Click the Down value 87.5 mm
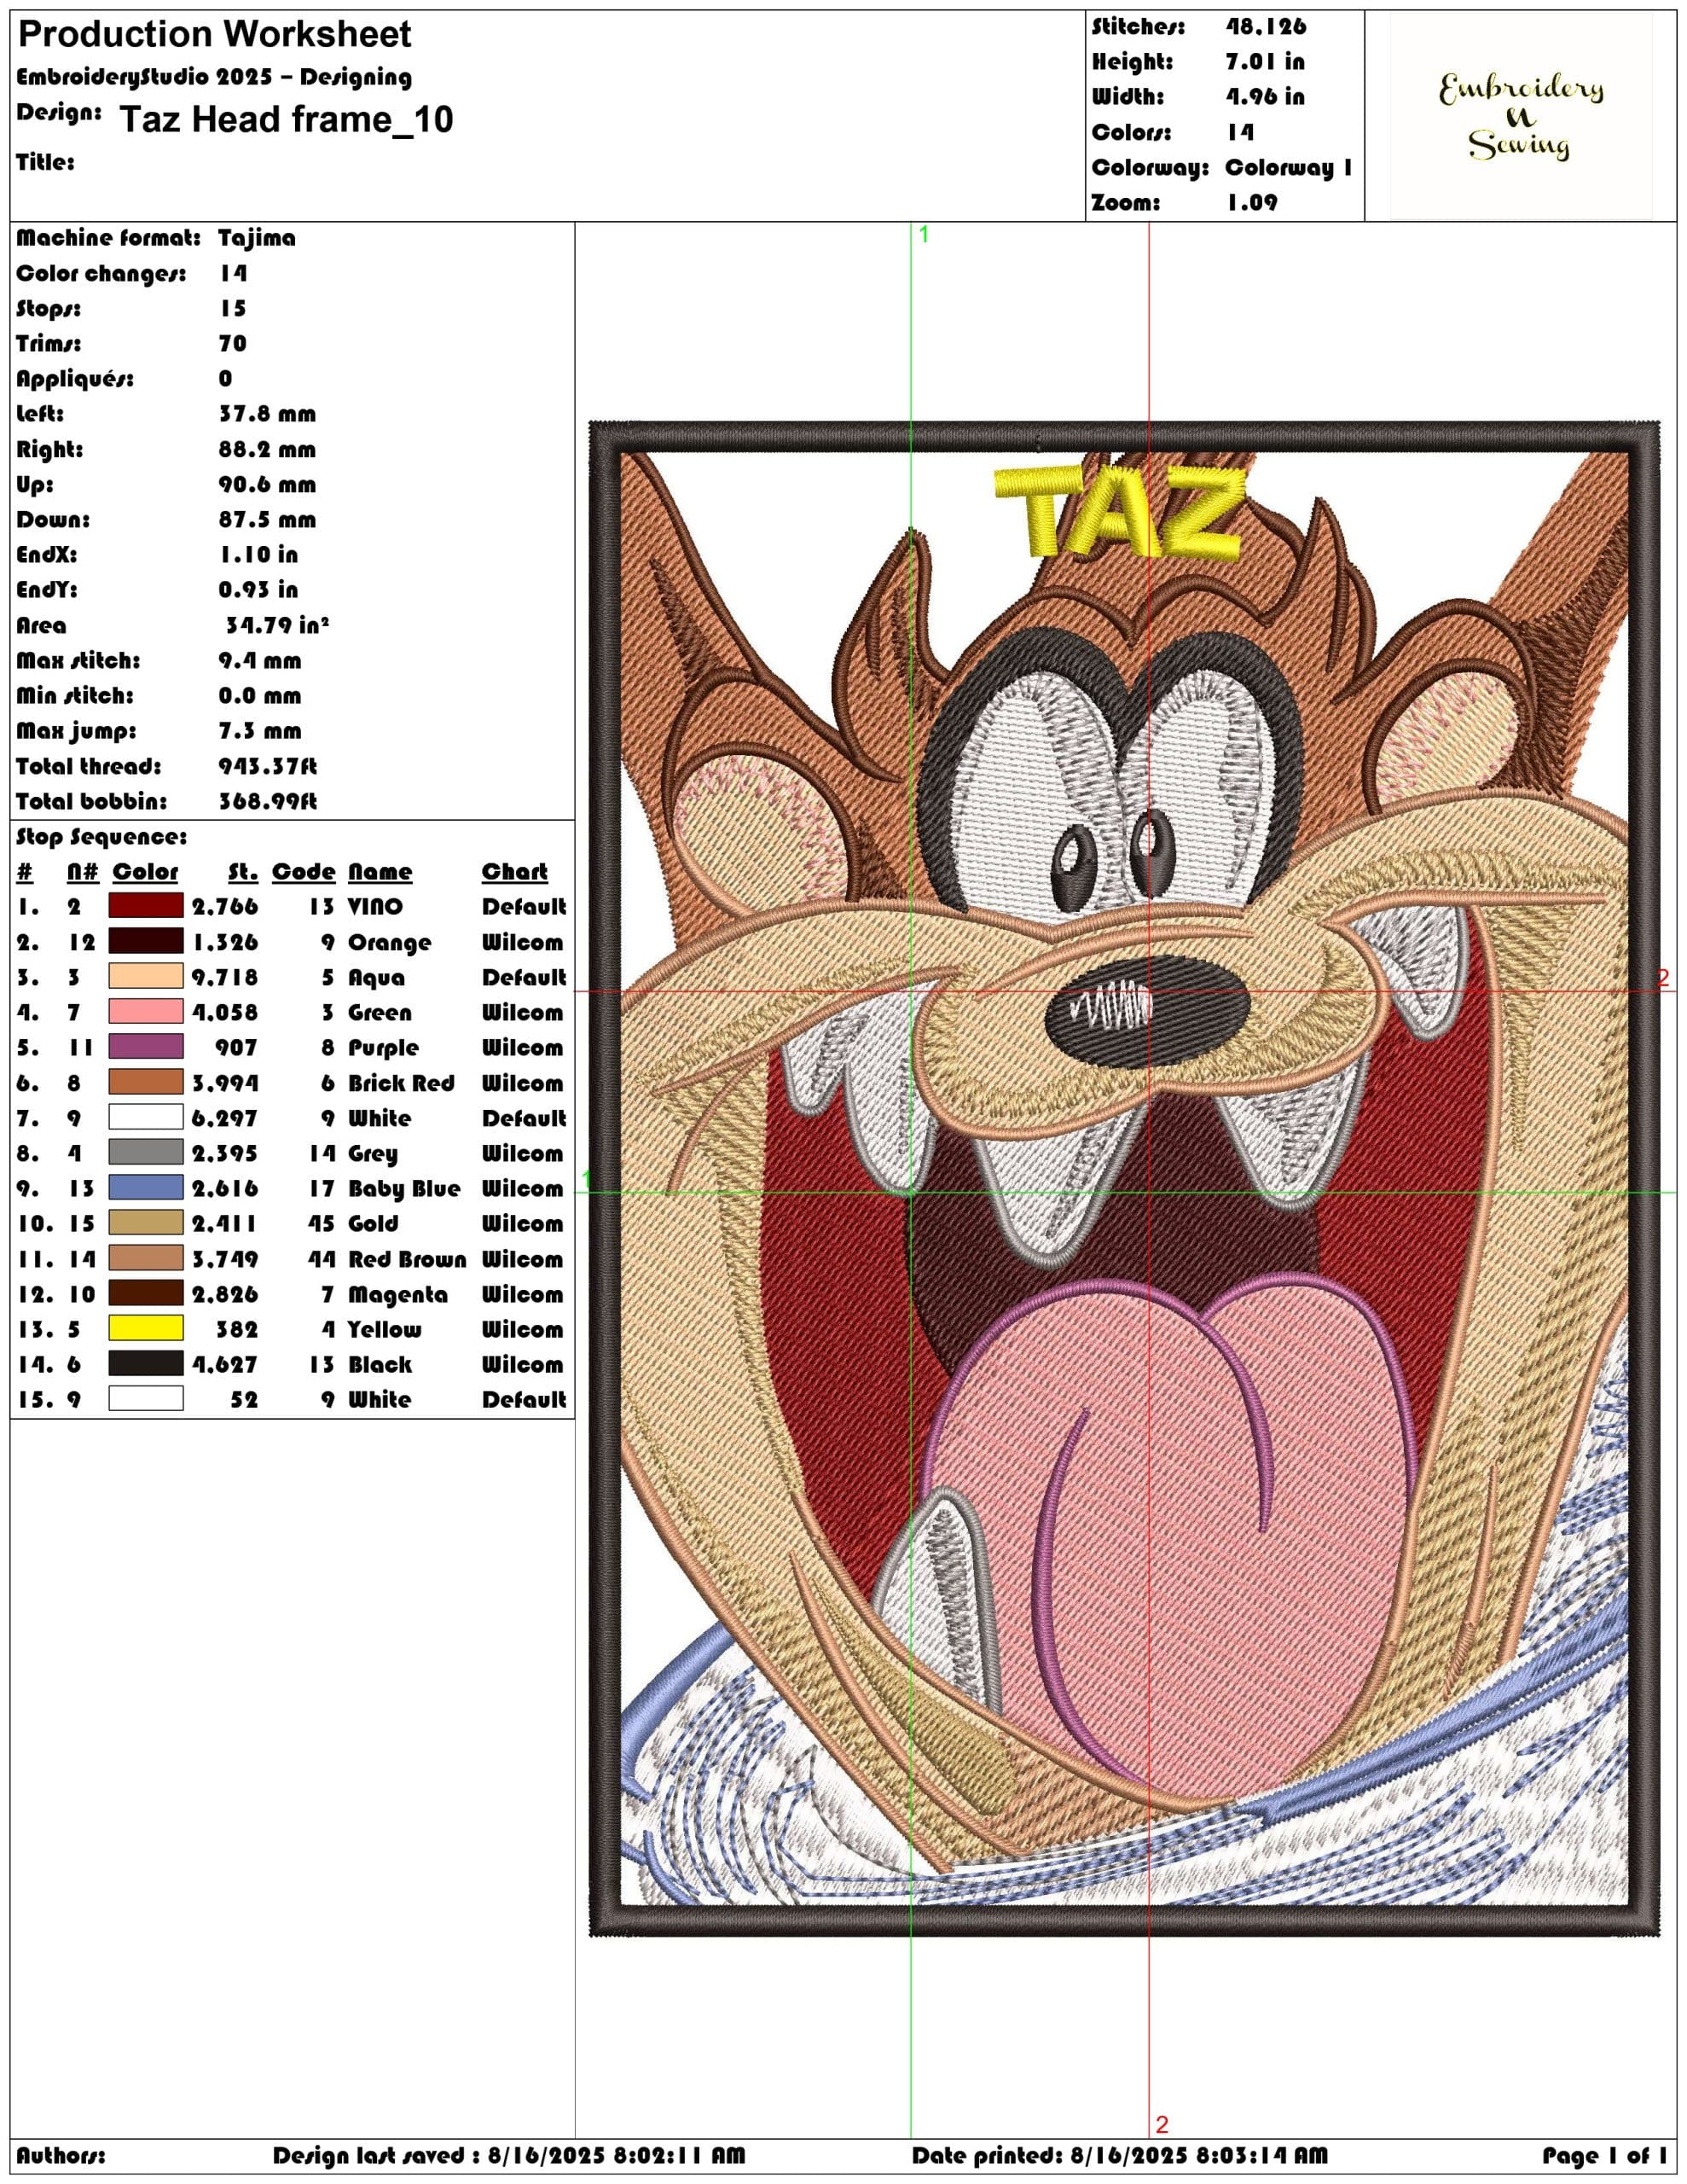 pos(267,519)
